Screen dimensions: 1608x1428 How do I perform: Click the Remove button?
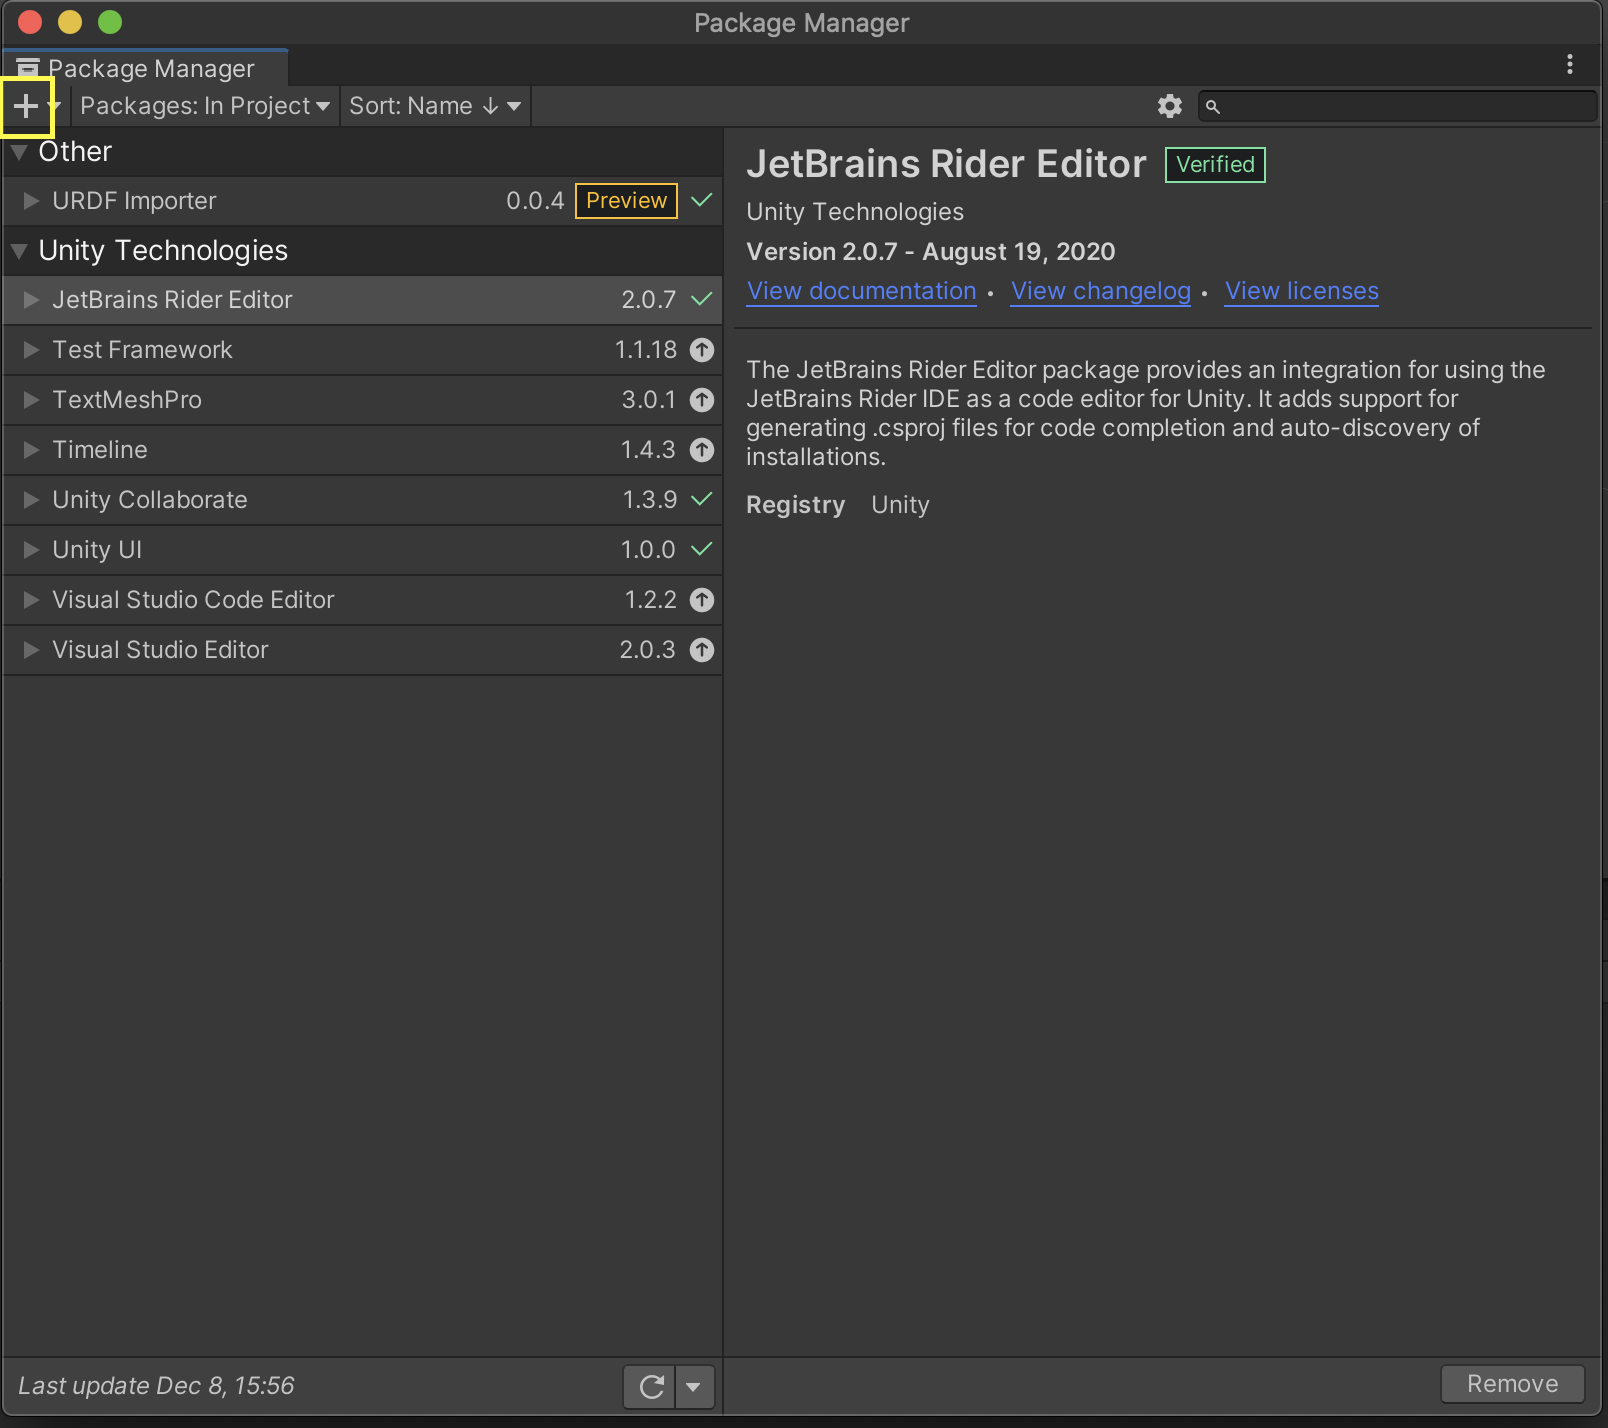tap(1512, 1384)
